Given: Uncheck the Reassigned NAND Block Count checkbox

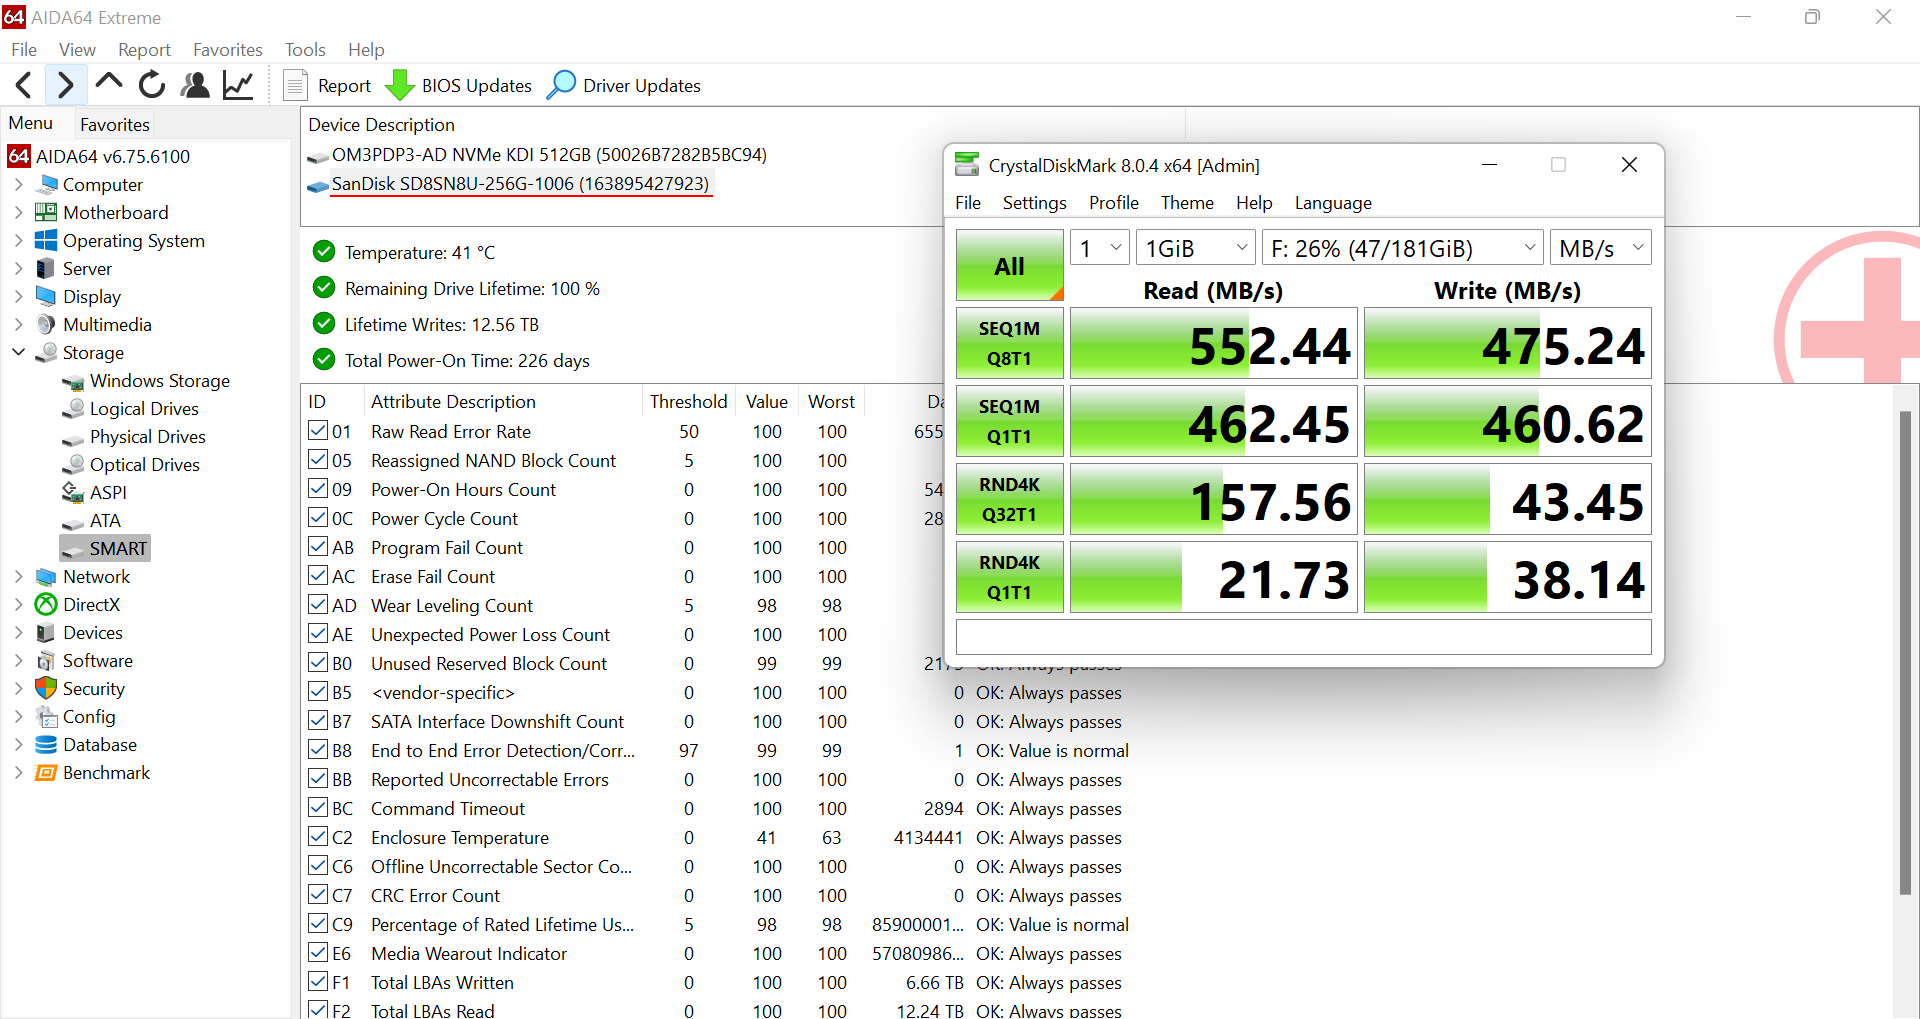Looking at the screenshot, I should (x=318, y=460).
